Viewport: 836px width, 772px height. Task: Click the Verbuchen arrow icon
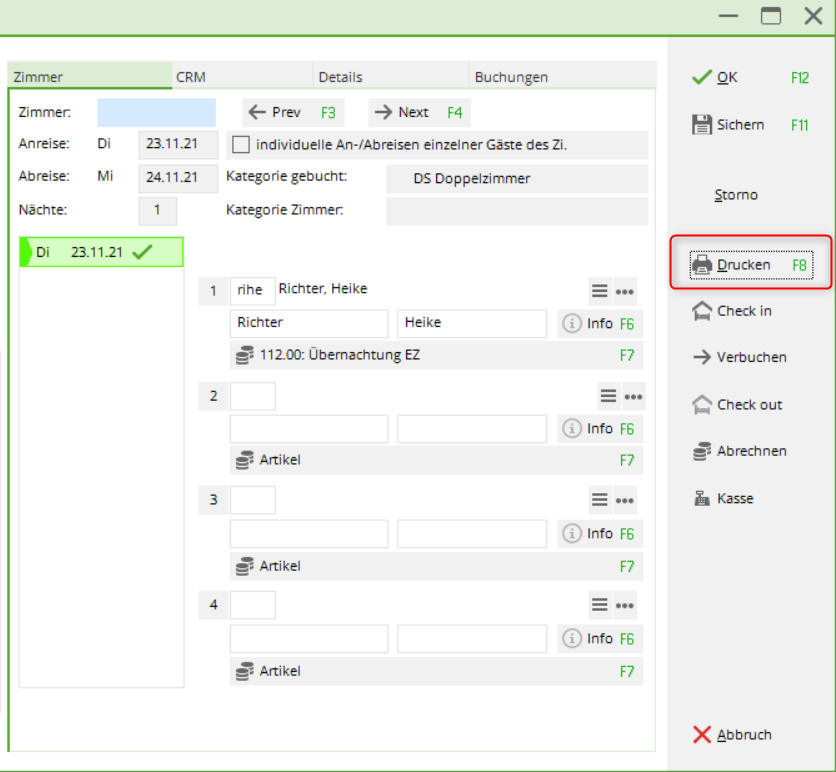702,357
